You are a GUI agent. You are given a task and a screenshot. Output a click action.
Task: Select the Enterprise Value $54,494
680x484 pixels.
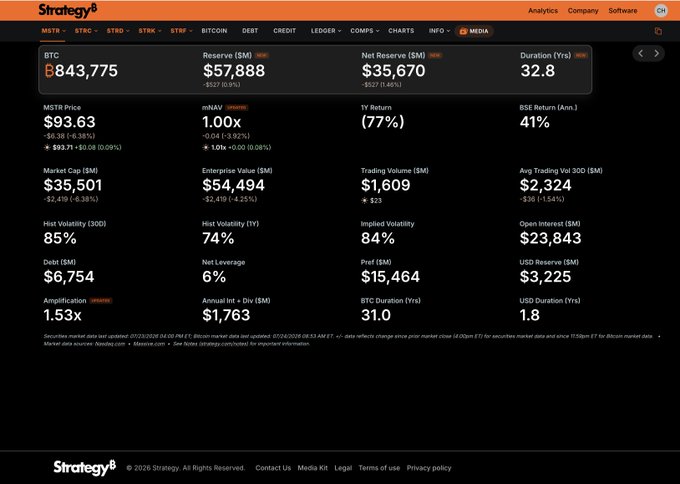pos(233,185)
